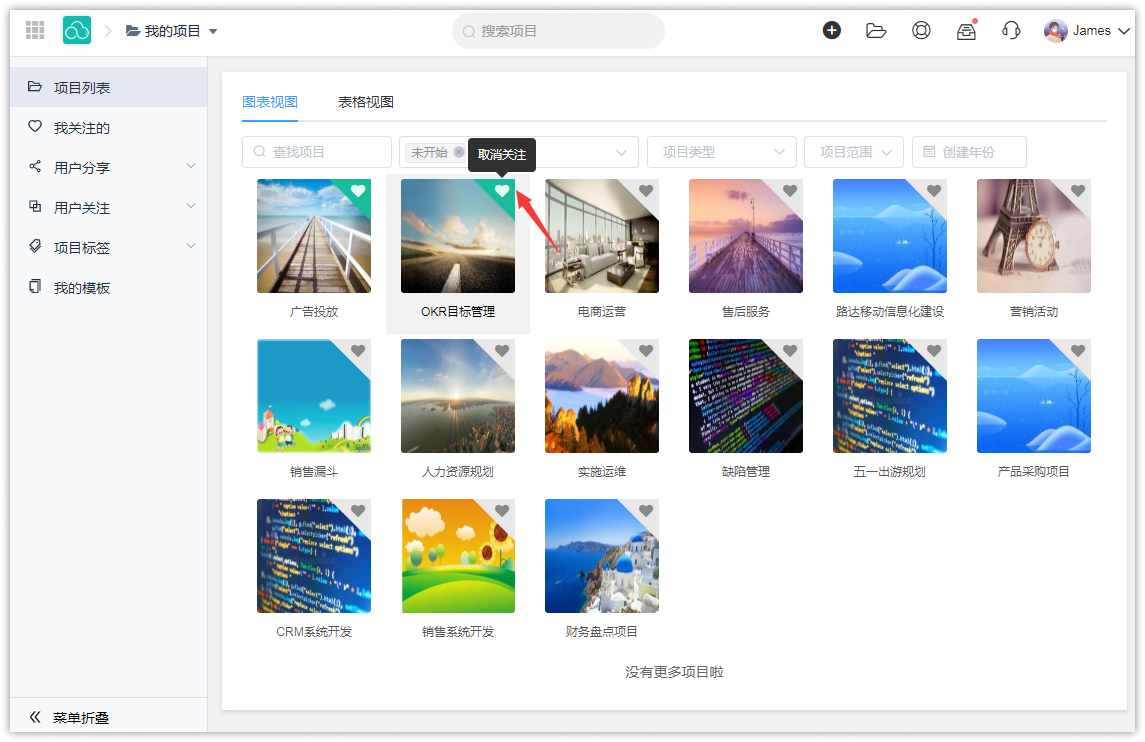Open the 财务盘点项目 project thumbnail
1145x742 pixels.
(x=602, y=556)
